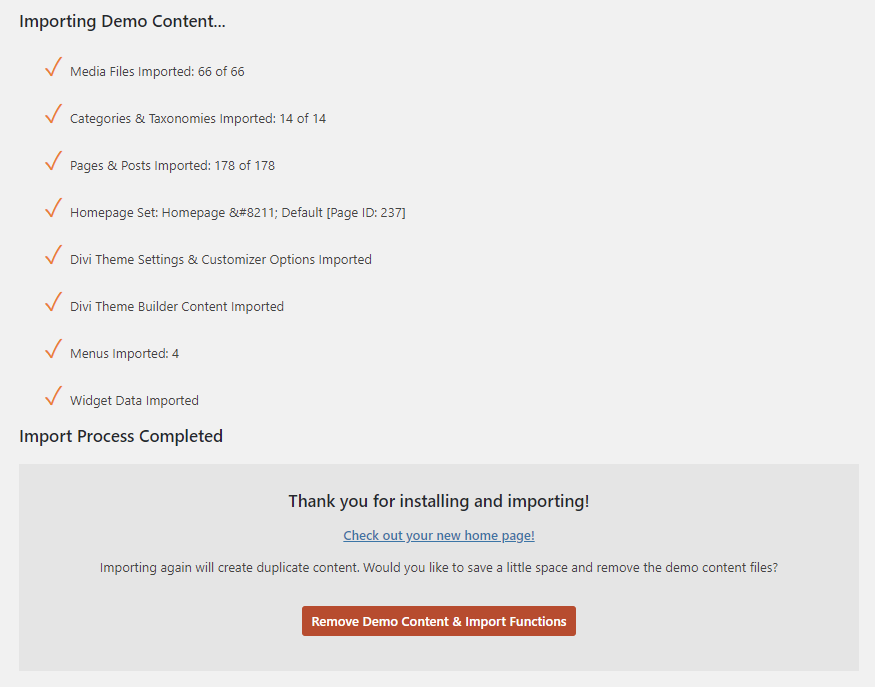The image size is (875, 687).
Task: Click the checkmark beside Homepage Set
Action: (x=54, y=208)
